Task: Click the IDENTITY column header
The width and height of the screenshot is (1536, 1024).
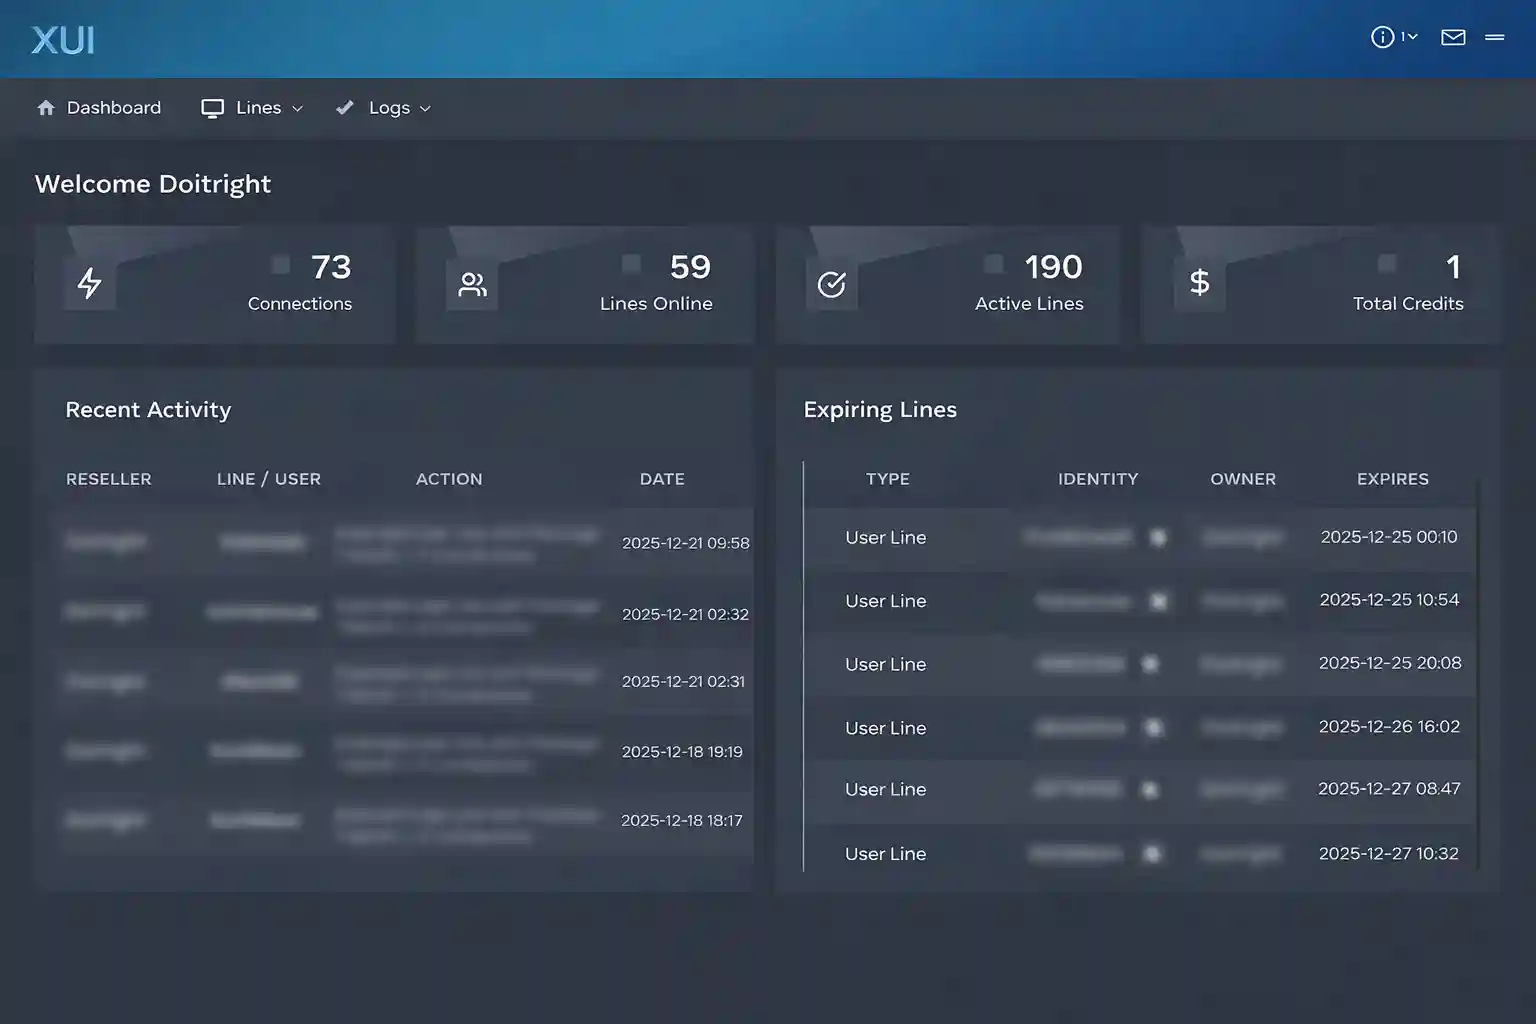Action: tap(1098, 479)
